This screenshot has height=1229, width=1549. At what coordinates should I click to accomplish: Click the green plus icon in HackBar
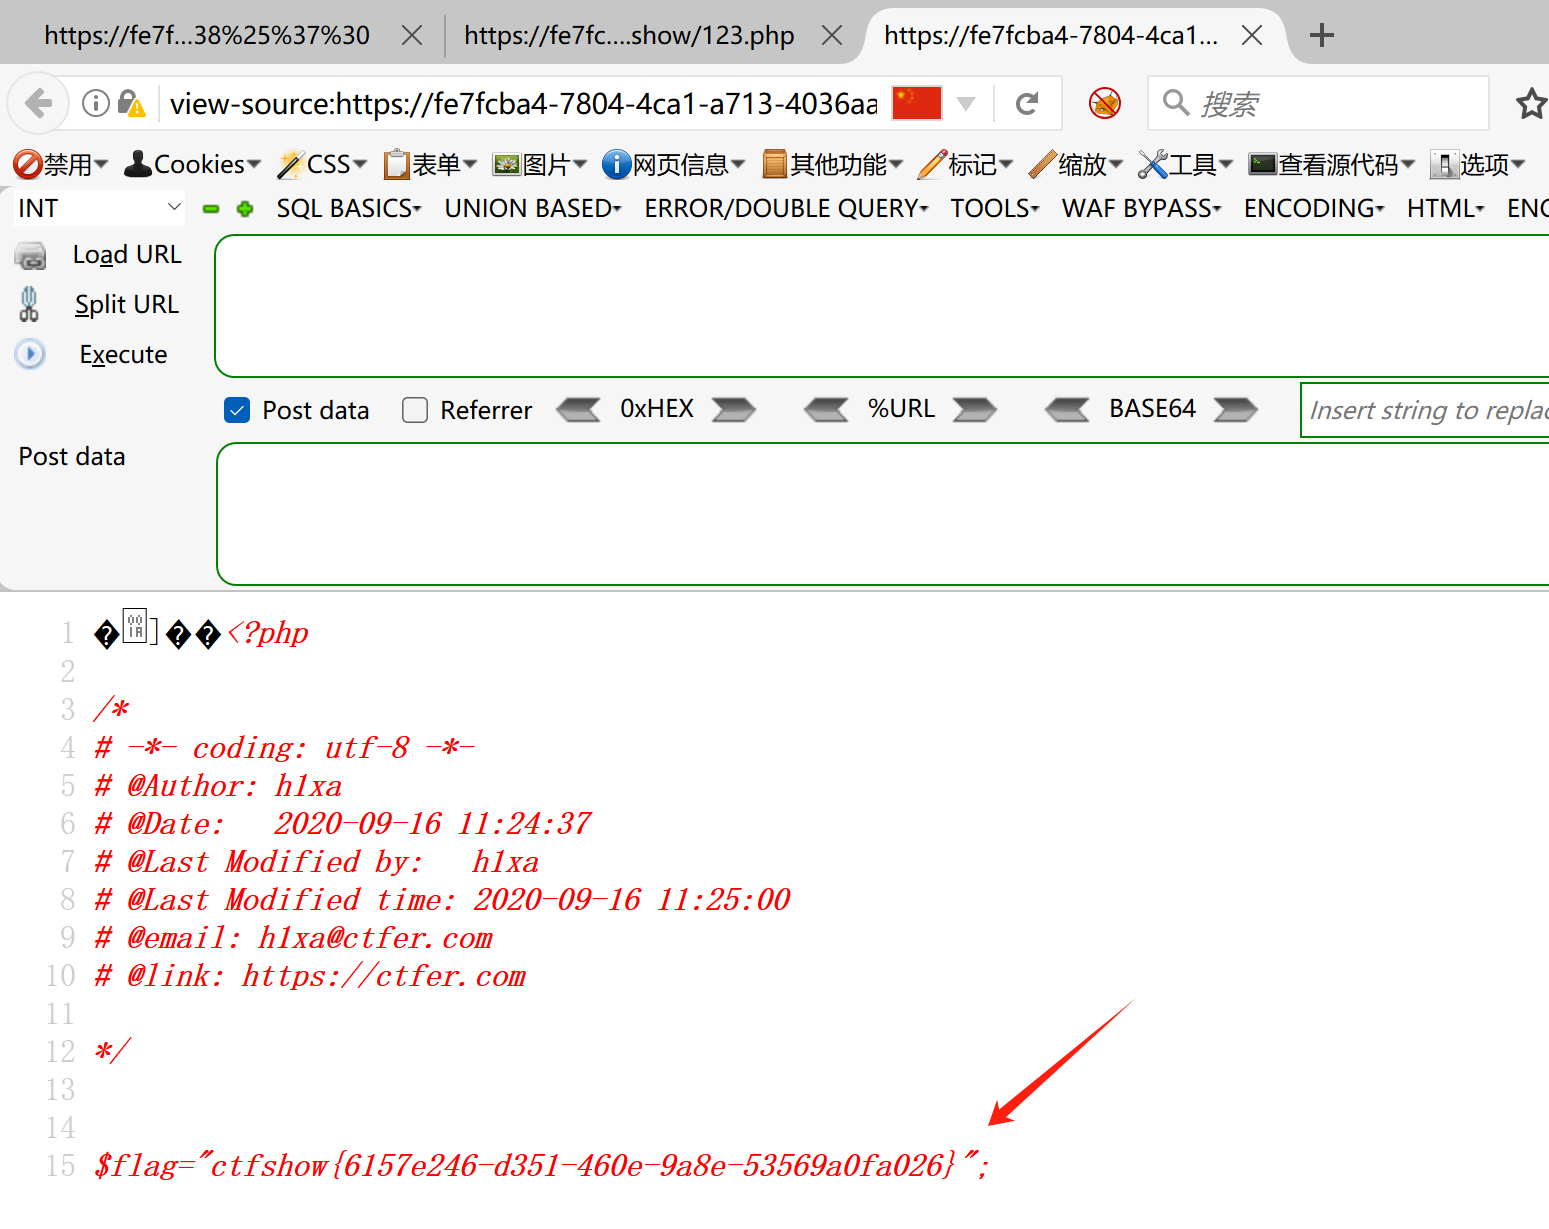click(x=245, y=209)
